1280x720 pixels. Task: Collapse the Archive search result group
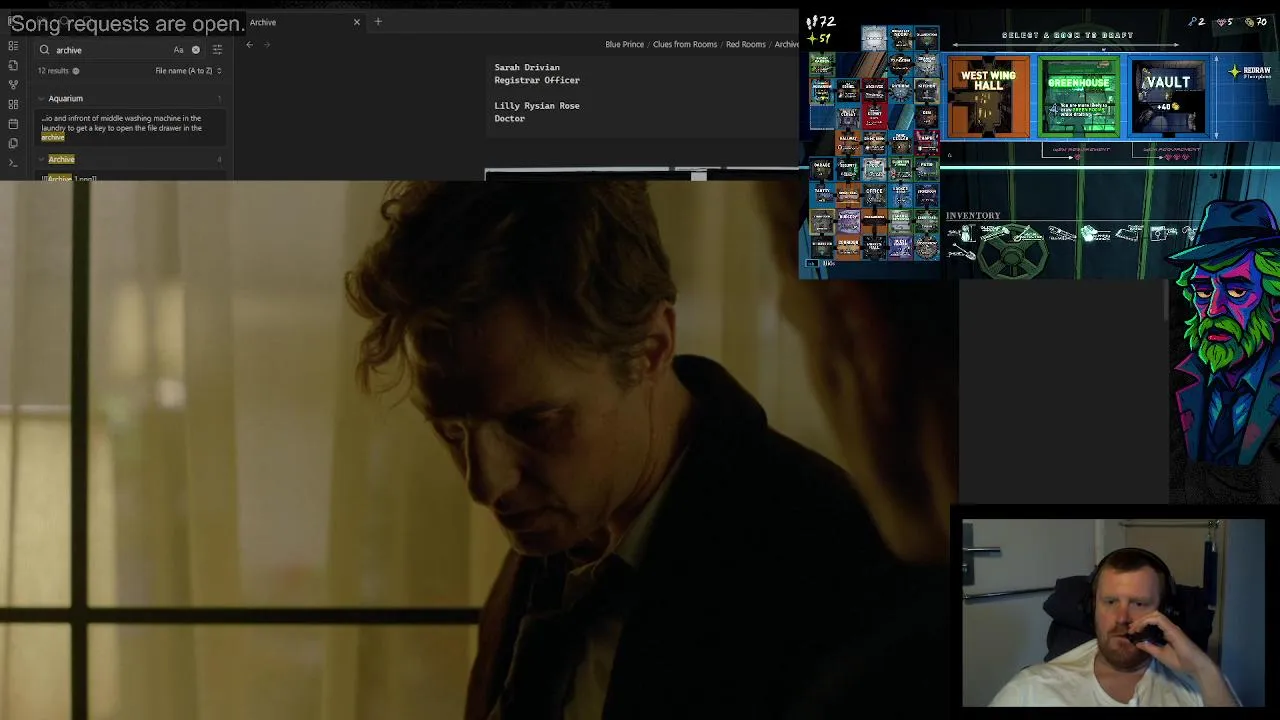coord(41,159)
